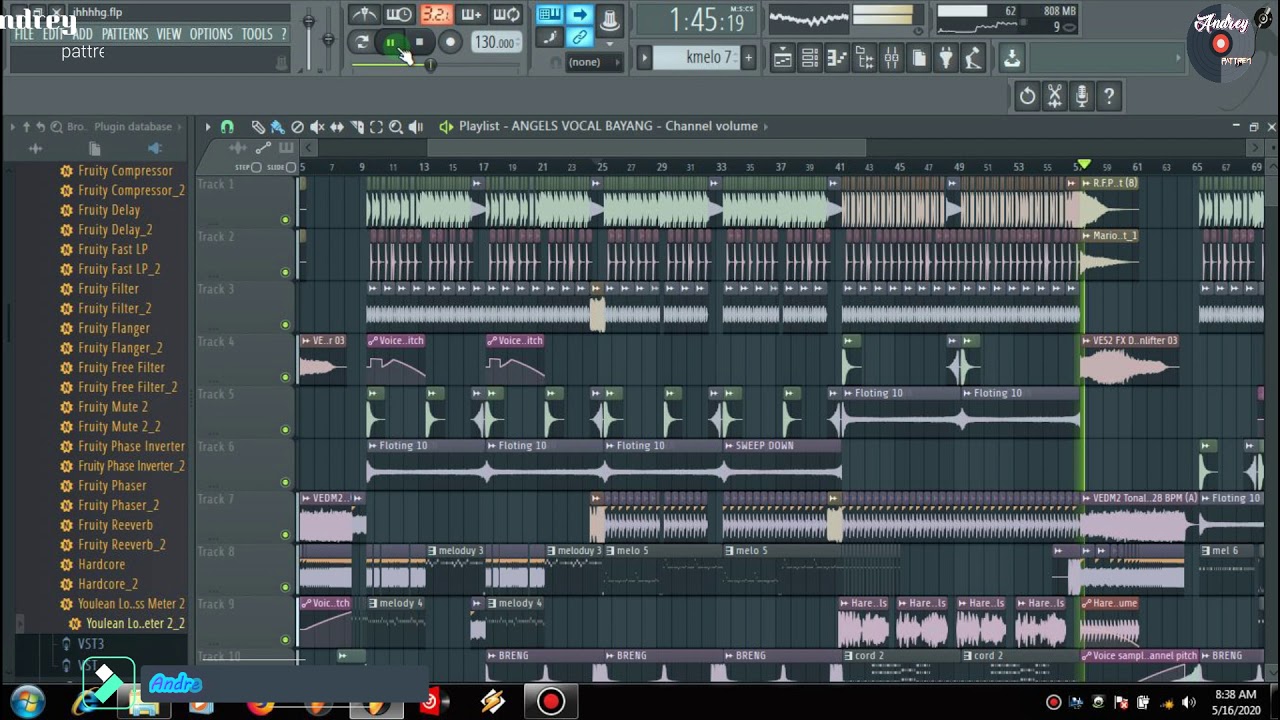
Task: Add new pattern with plus button
Action: click(748, 58)
